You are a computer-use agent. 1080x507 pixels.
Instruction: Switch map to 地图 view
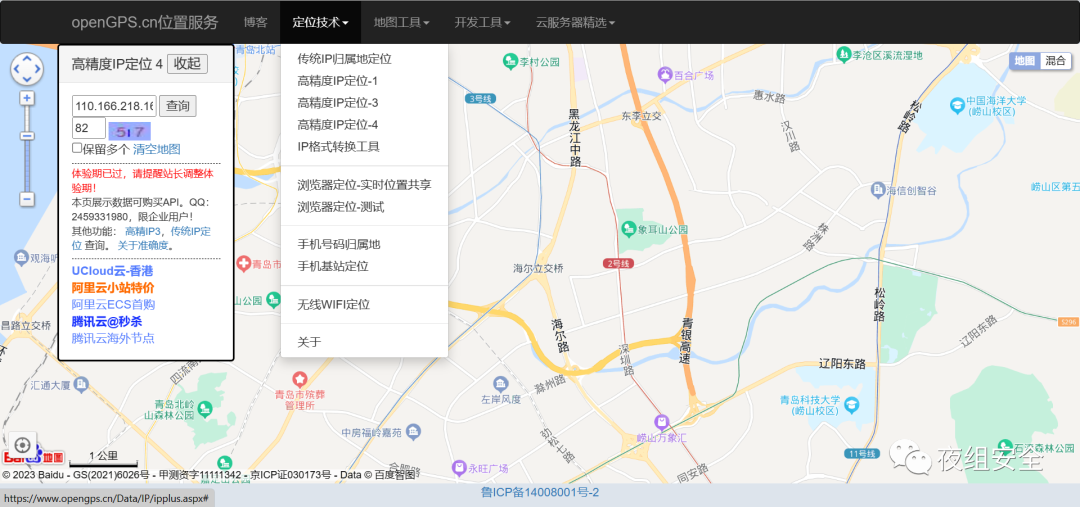pos(1025,61)
